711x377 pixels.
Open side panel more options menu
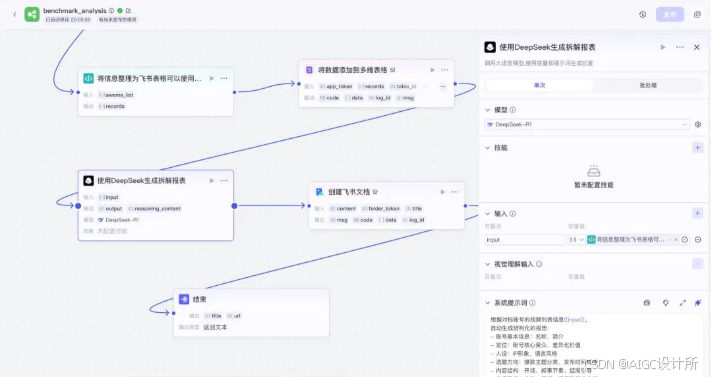(680, 47)
